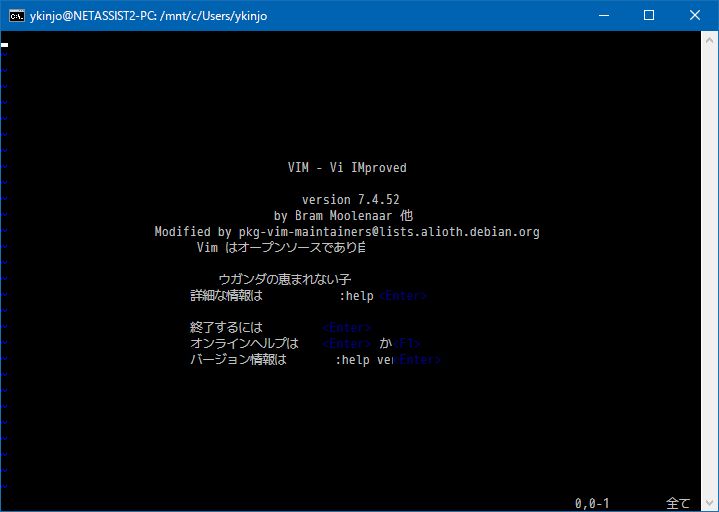
Task: Click the '全て' status indicator
Action: [678, 503]
